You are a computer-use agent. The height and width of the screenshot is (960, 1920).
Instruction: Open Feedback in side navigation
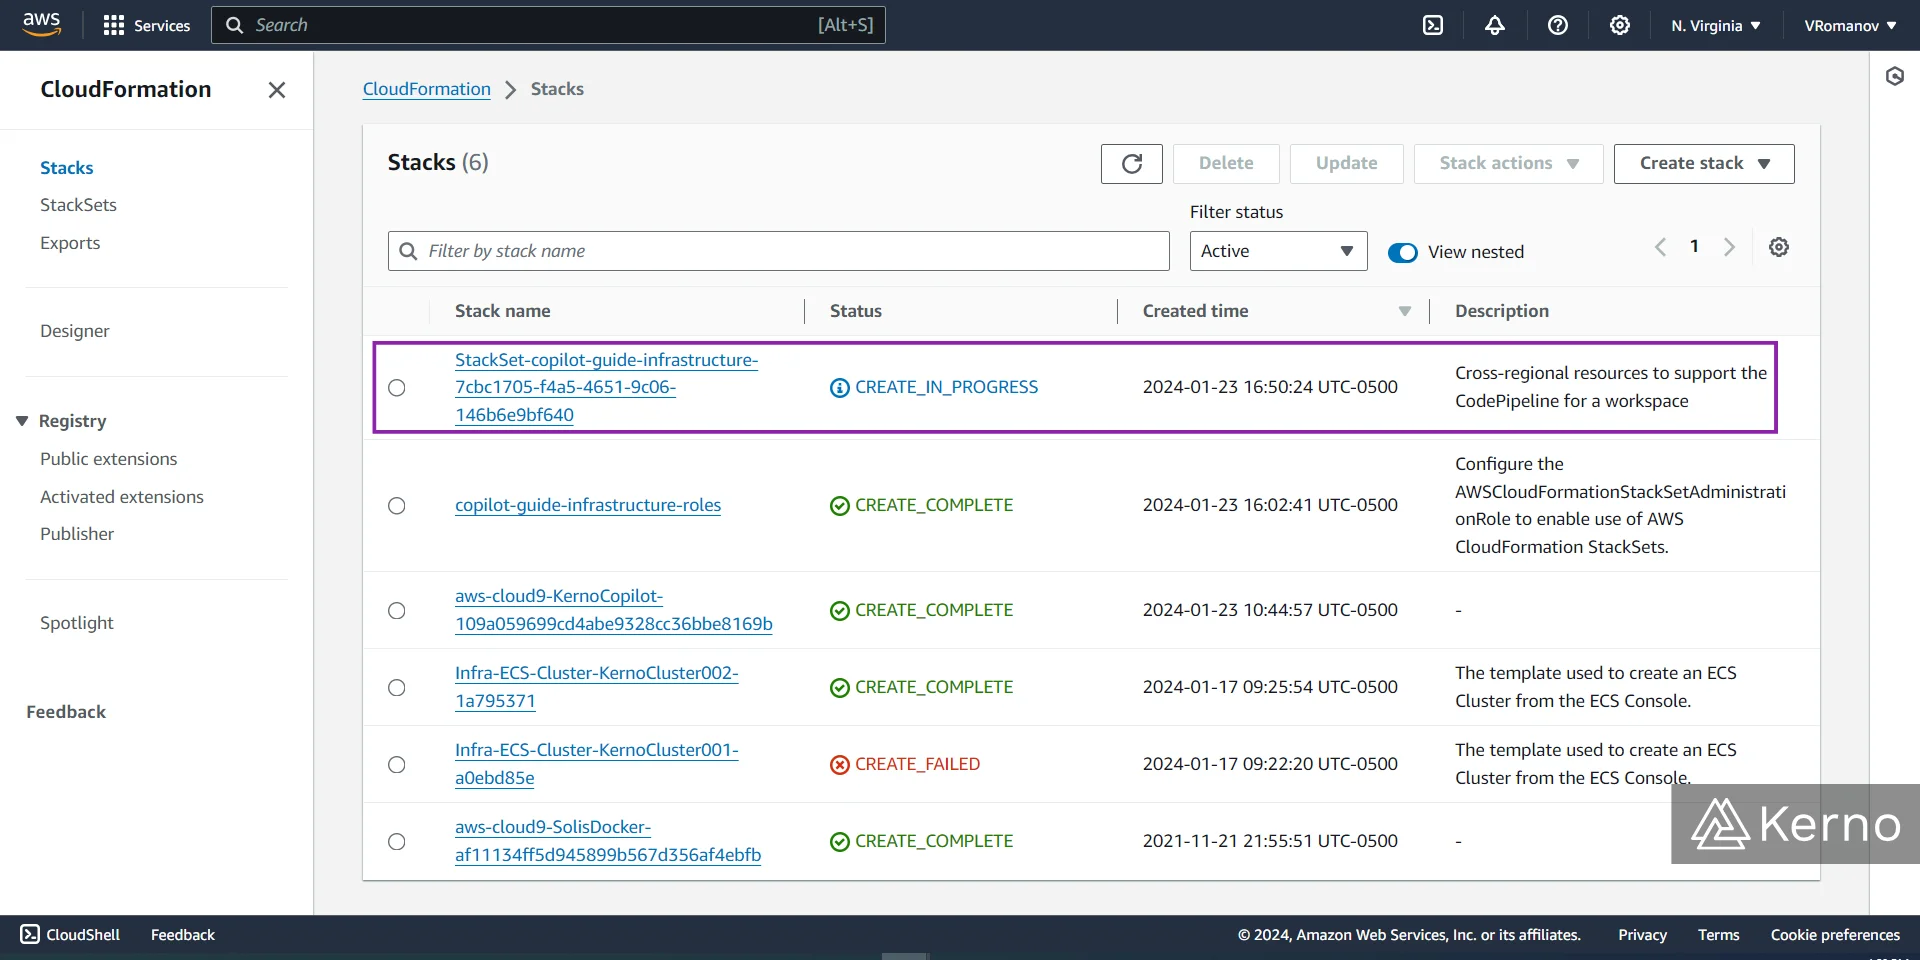(66, 712)
